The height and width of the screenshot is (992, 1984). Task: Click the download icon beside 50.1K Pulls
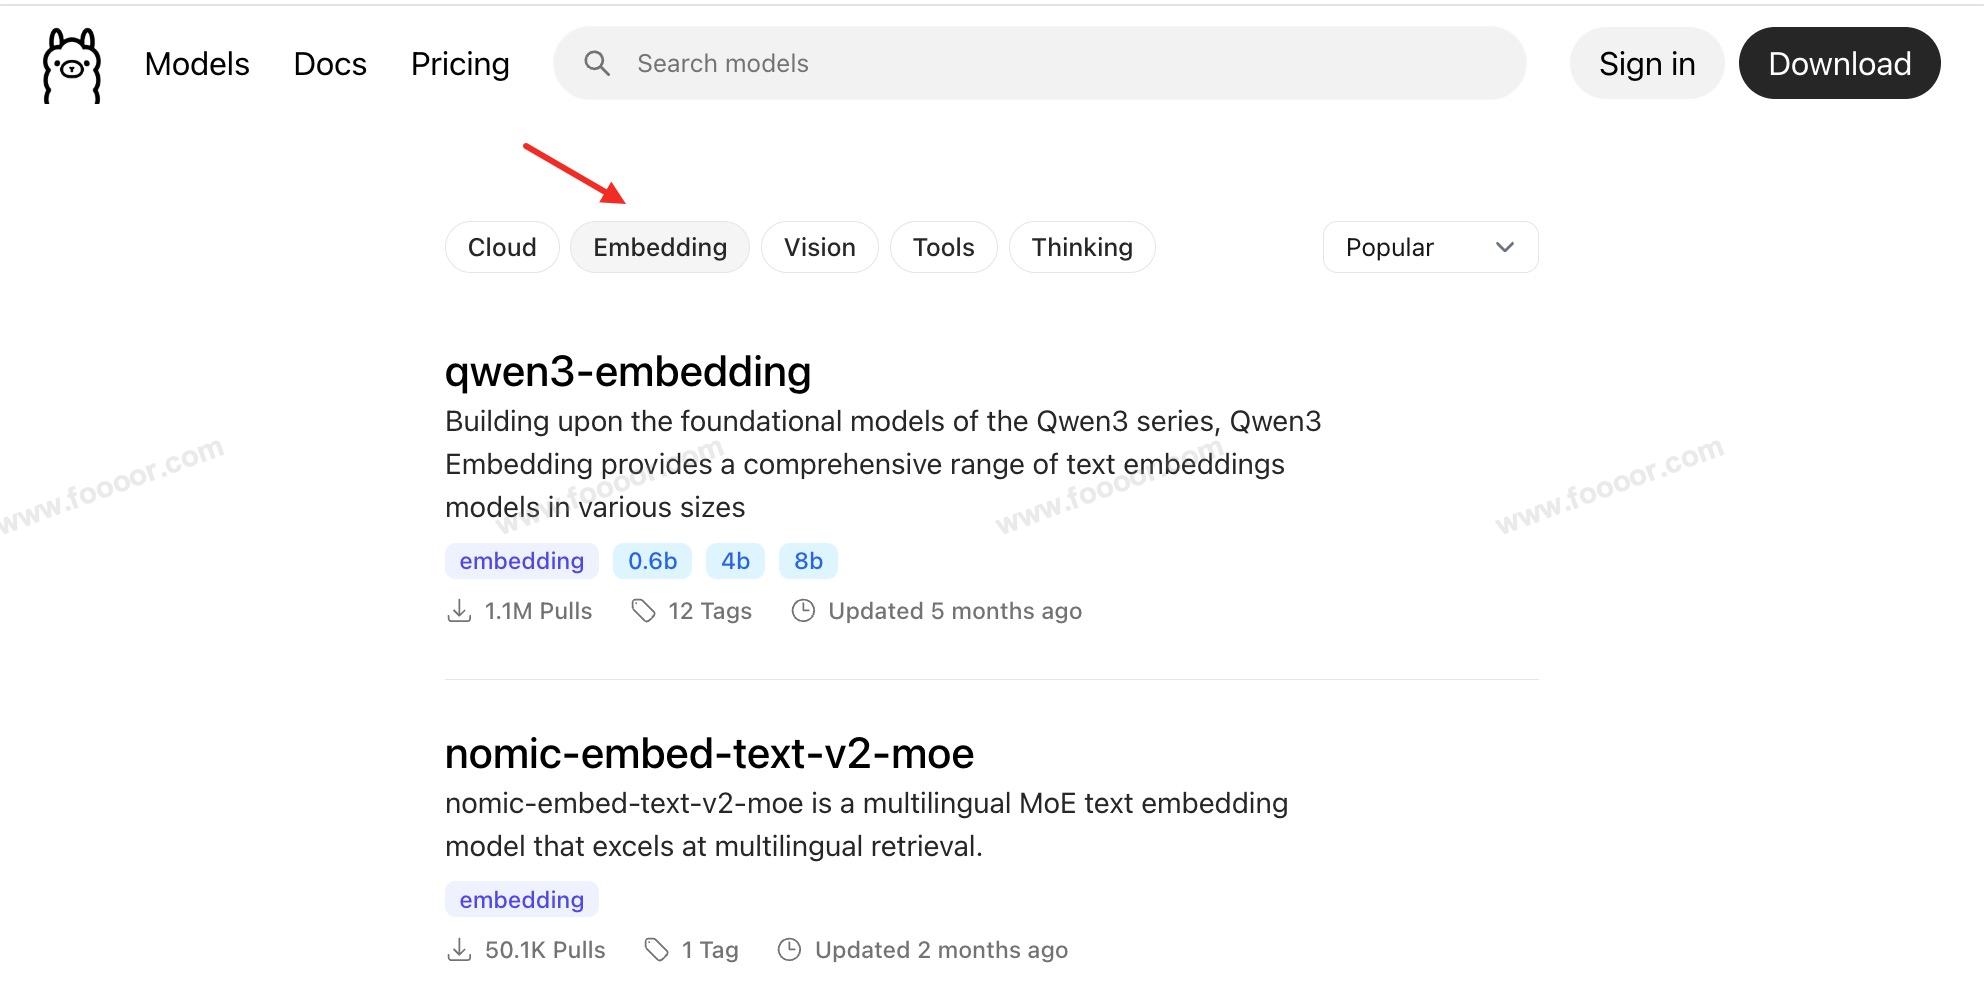pyautogui.click(x=459, y=950)
